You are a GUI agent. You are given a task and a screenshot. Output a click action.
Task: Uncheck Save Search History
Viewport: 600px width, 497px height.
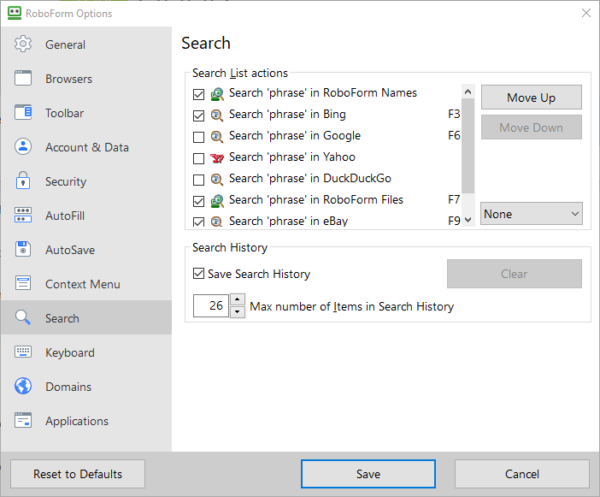pyautogui.click(x=198, y=274)
